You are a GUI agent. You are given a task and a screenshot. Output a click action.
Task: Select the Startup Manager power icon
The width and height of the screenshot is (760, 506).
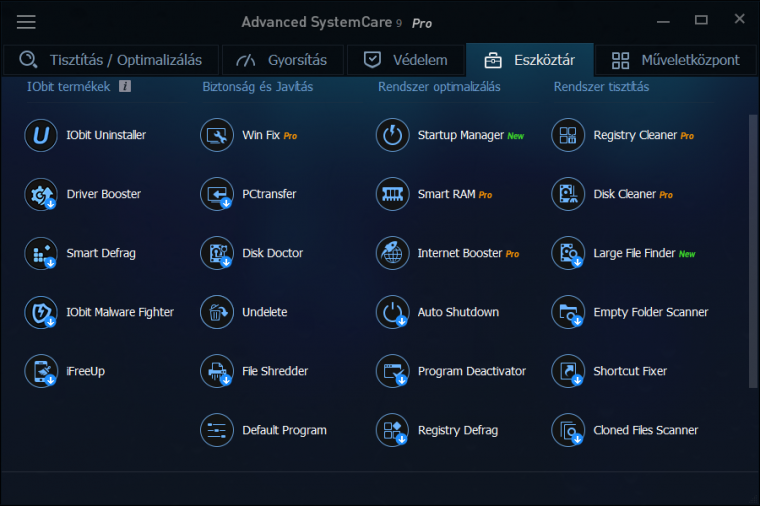coord(393,135)
